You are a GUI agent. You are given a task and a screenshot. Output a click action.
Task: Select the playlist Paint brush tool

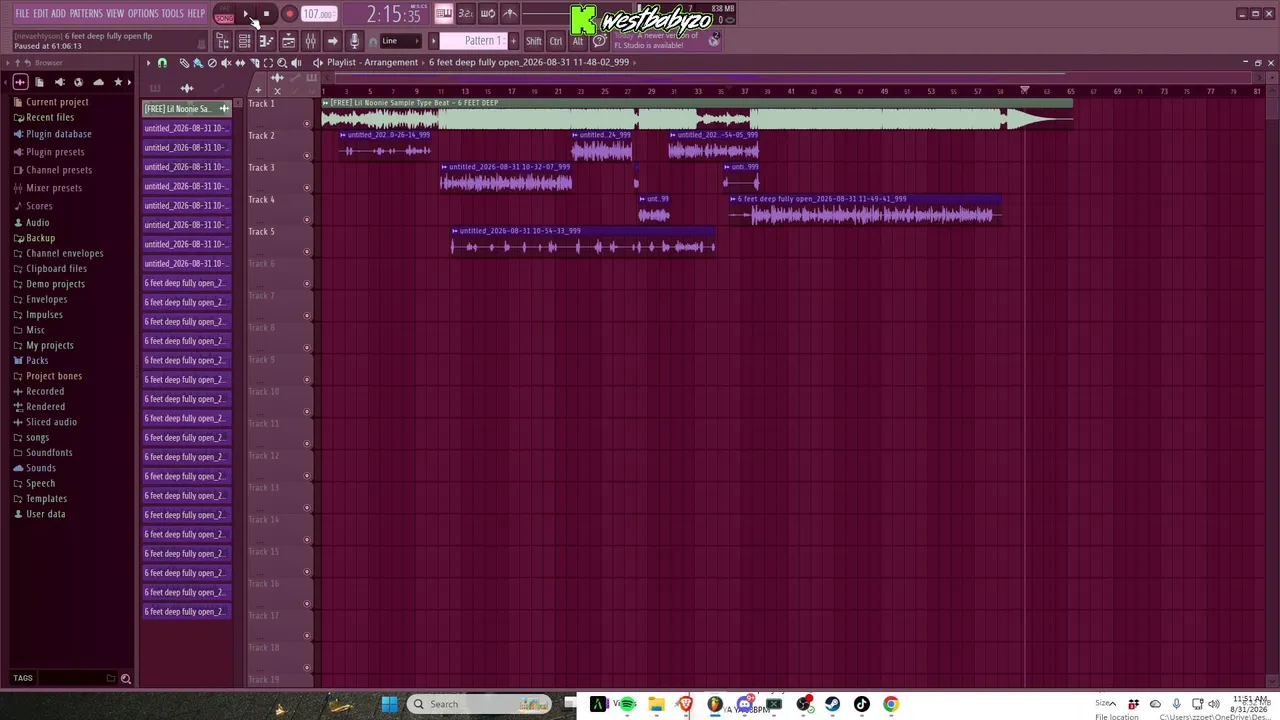[x=198, y=62]
